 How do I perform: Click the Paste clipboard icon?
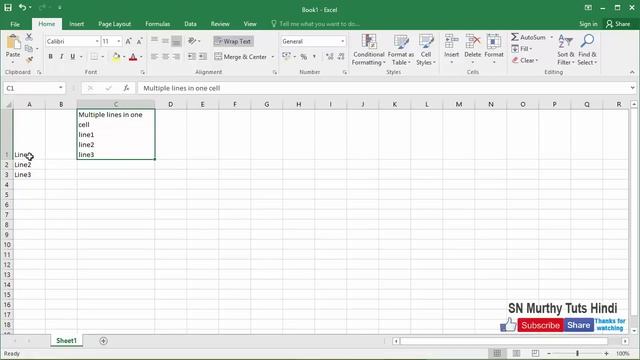click(x=13, y=42)
